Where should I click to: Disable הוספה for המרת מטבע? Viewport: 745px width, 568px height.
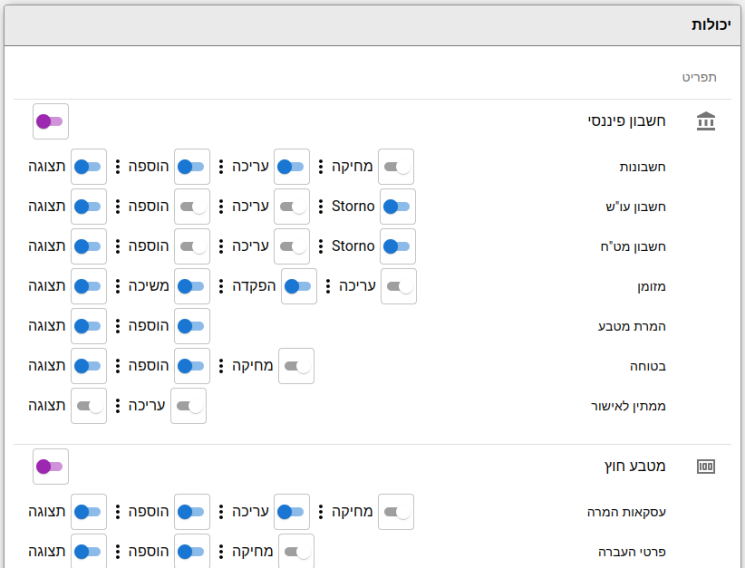click(192, 327)
